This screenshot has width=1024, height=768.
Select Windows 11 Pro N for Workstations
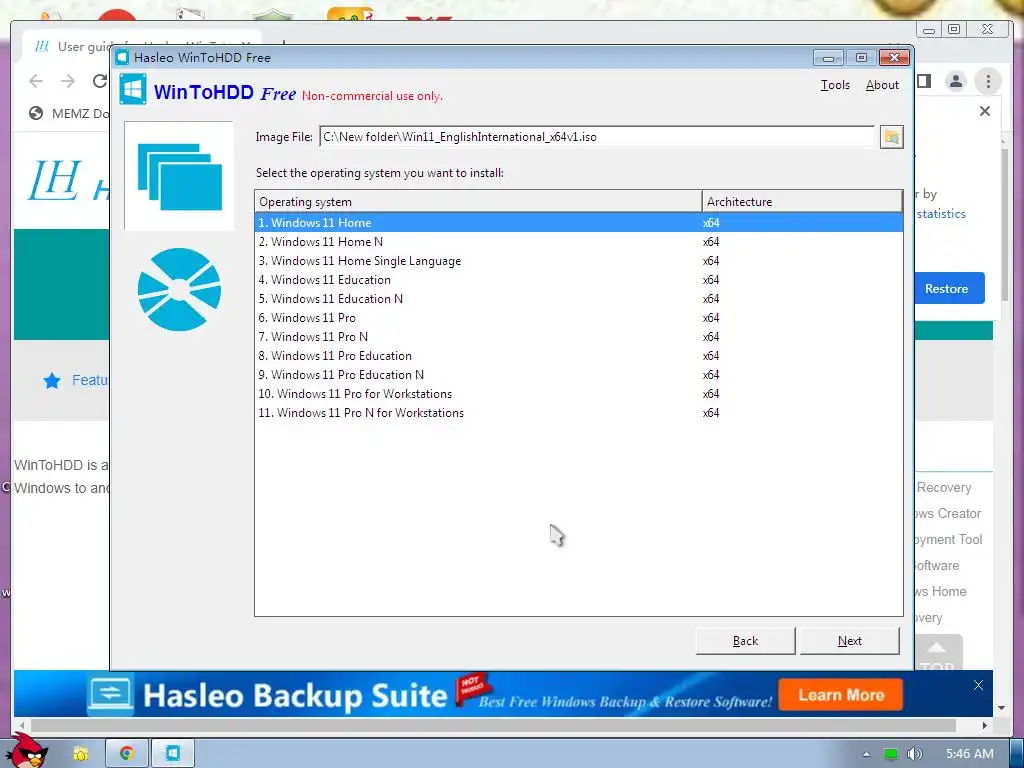point(579,413)
